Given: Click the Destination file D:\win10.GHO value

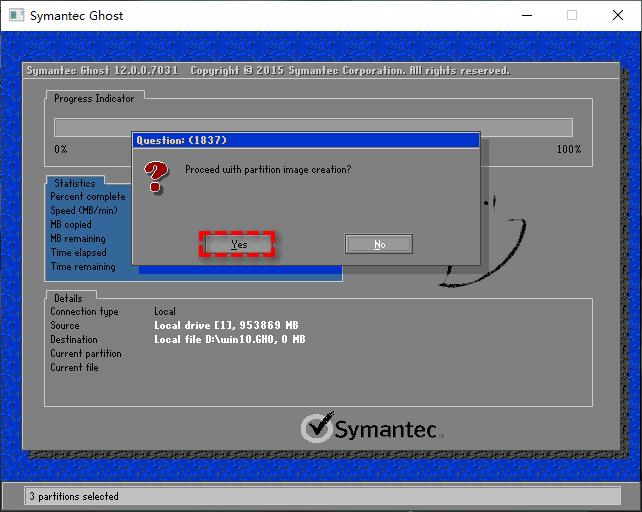Looking at the screenshot, I should click(230, 340).
